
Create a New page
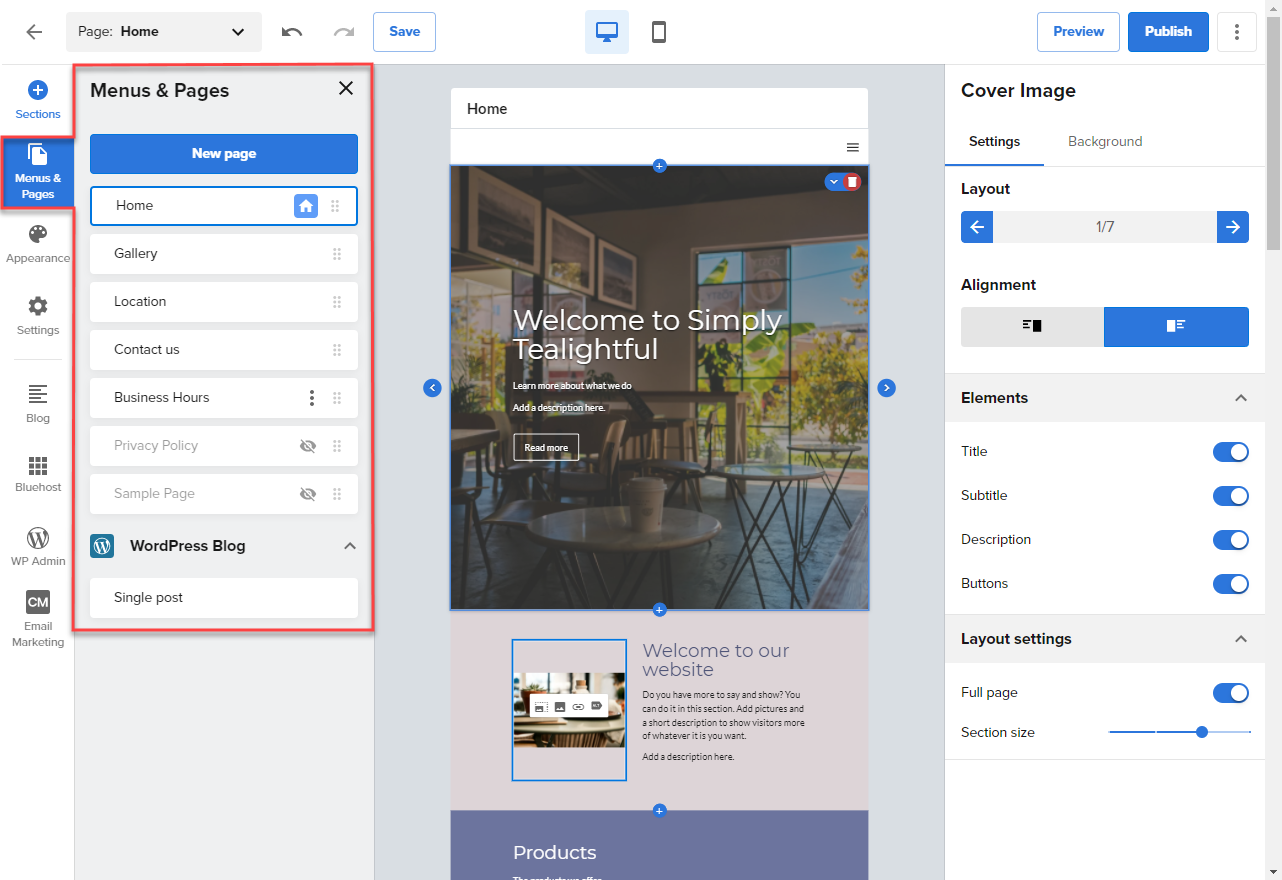(223, 153)
